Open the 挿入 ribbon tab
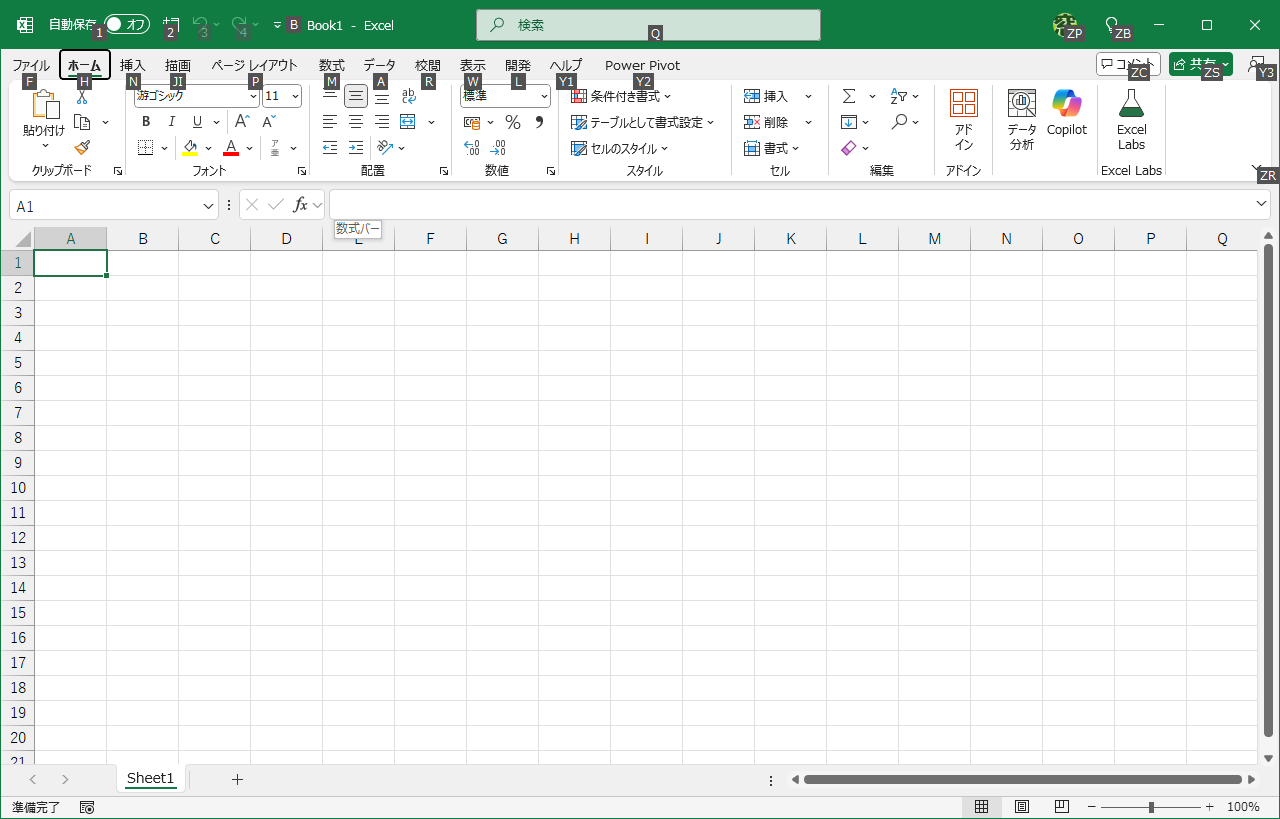The height and width of the screenshot is (819, 1280). click(x=132, y=65)
